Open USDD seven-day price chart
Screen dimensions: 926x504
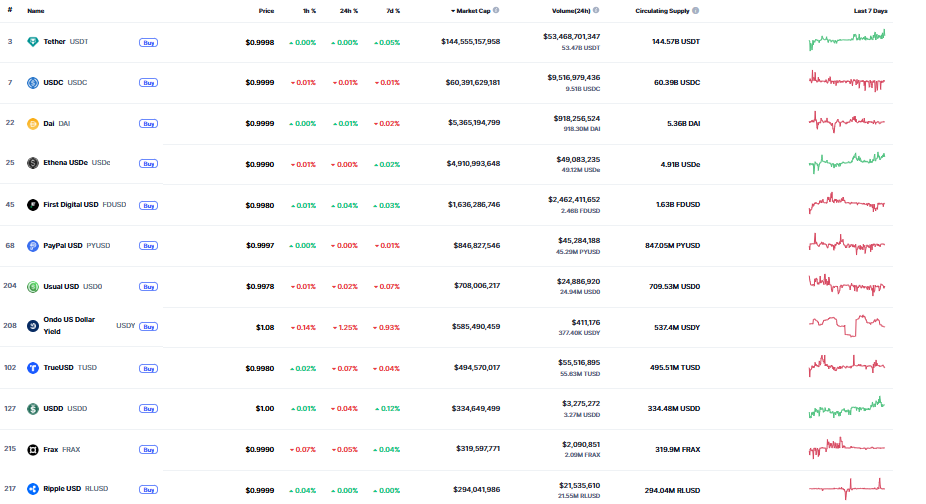847,407
